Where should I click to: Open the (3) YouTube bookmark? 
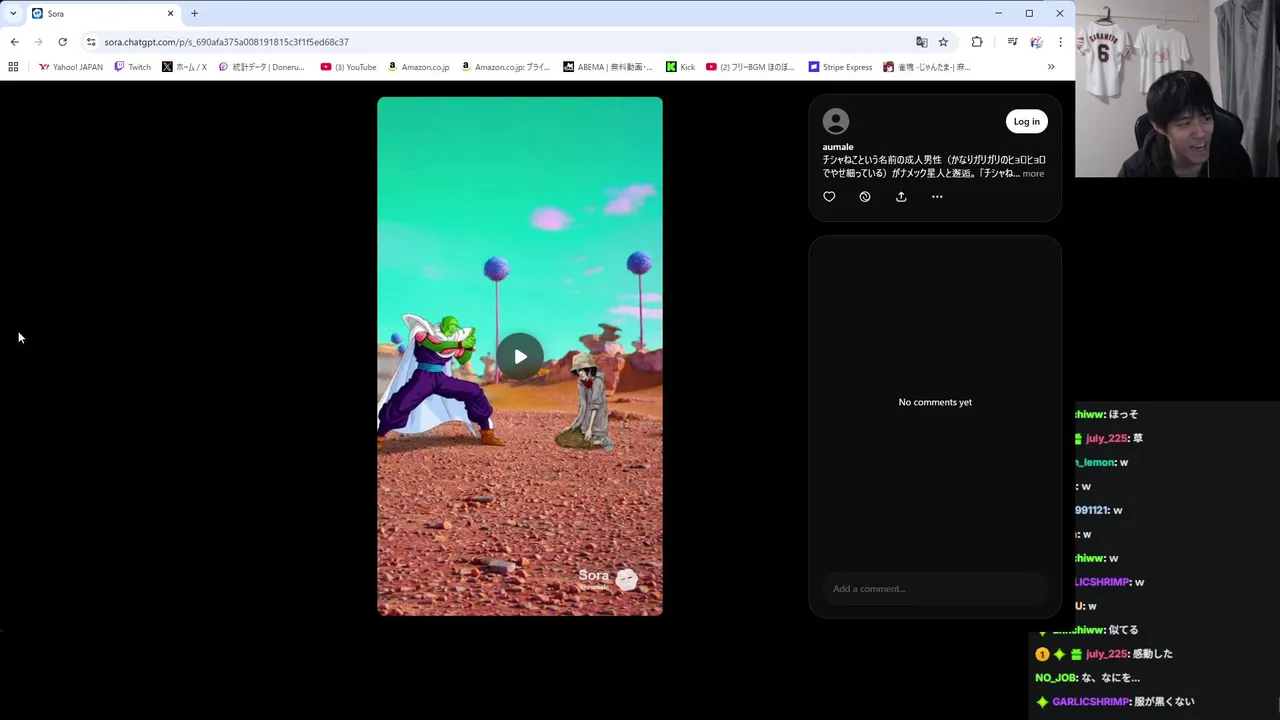coord(348,67)
